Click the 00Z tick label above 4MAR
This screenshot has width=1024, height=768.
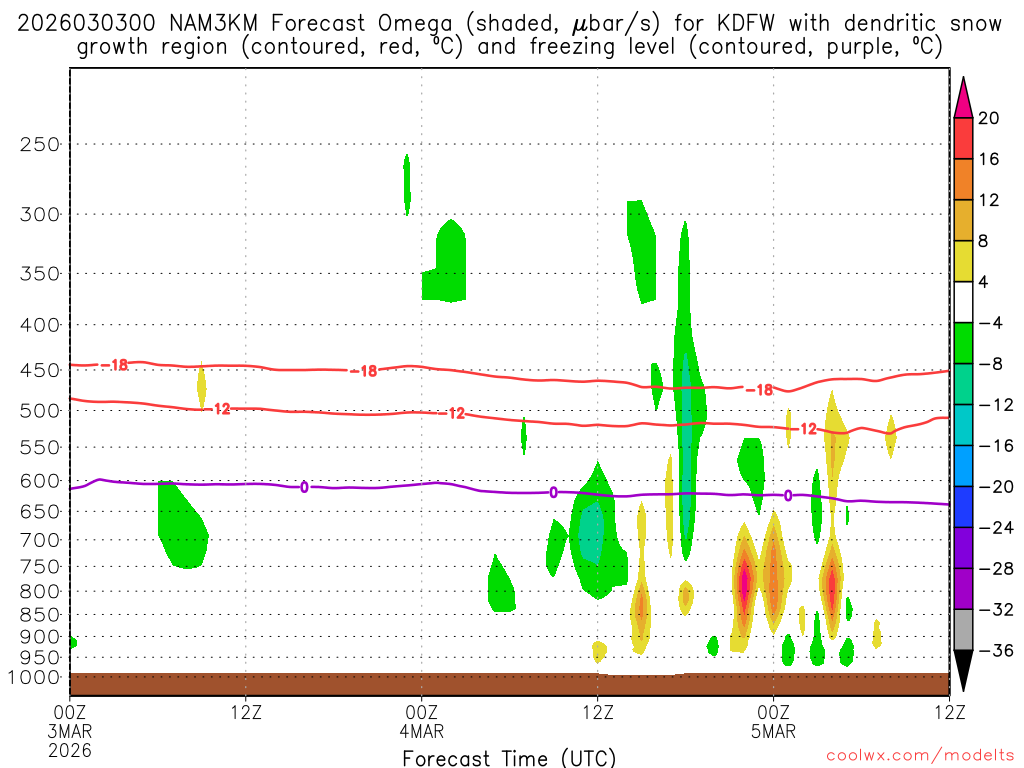pyautogui.click(x=422, y=712)
